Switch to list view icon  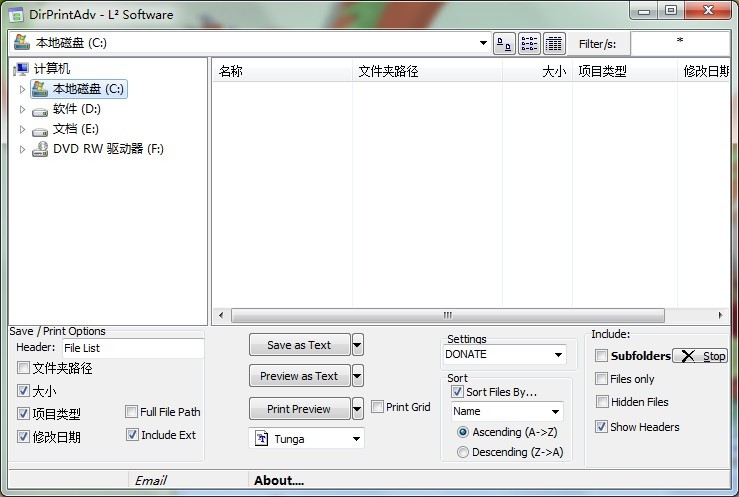pos(529,44)
